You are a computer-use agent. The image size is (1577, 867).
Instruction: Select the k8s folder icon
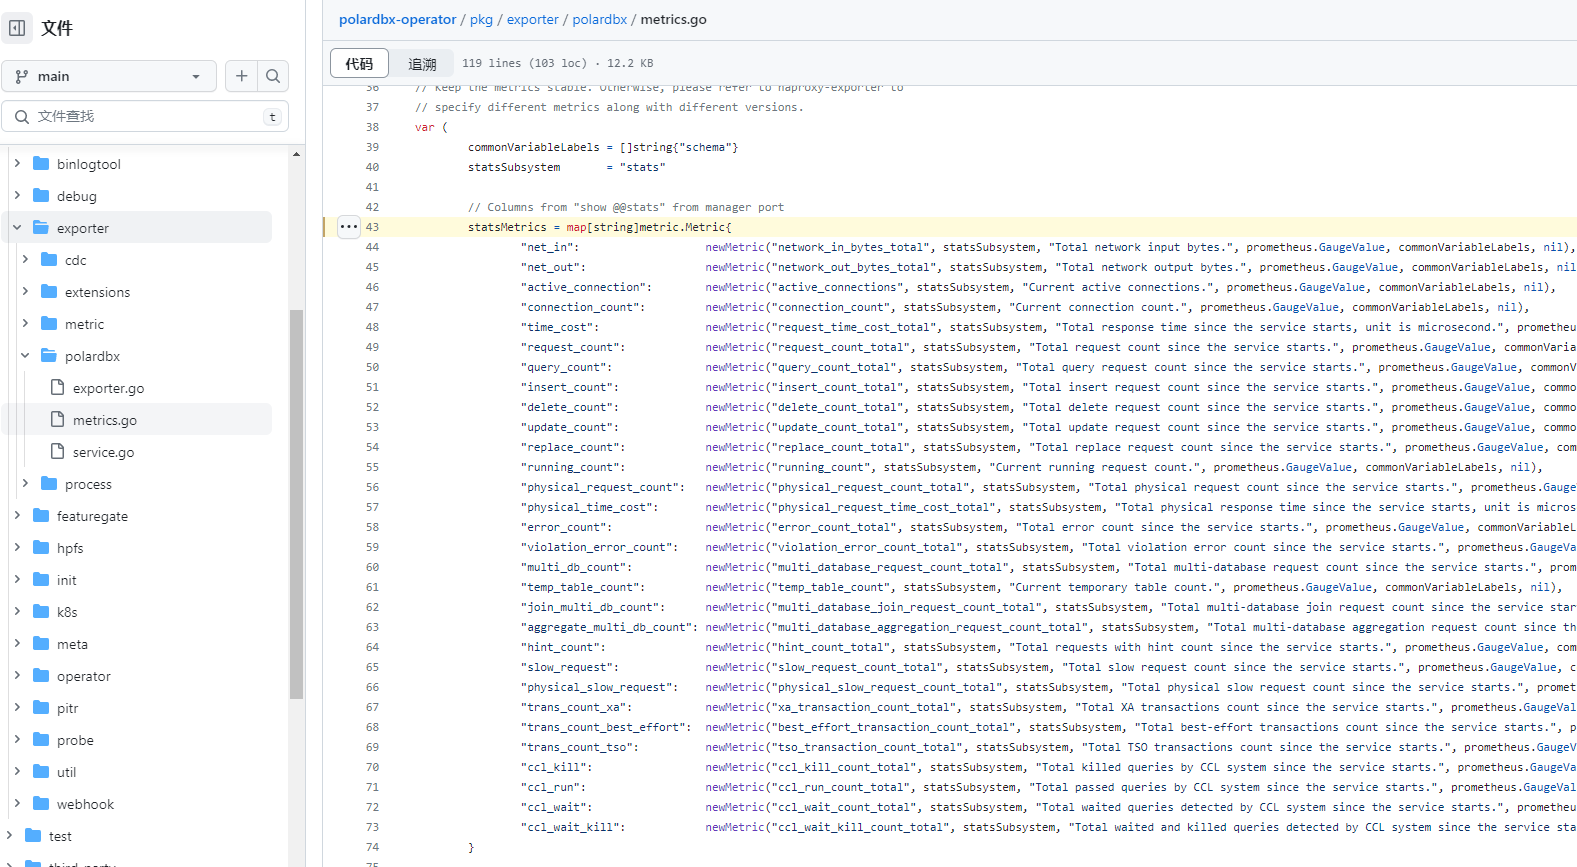tap(41, 611)
